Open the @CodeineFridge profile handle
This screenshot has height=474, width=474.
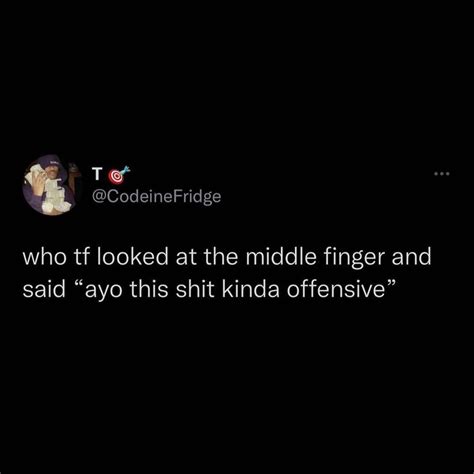(156, 196)
